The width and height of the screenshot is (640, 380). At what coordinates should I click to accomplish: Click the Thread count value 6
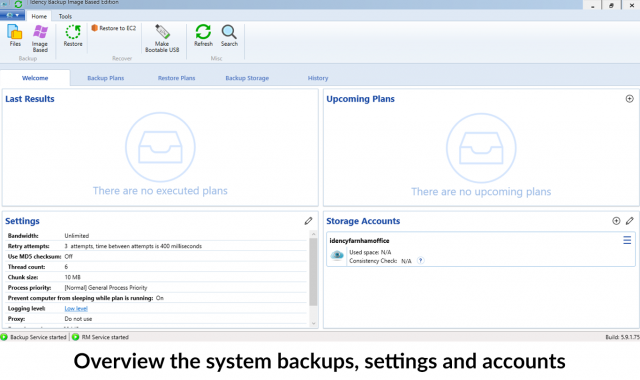[66, 267]
